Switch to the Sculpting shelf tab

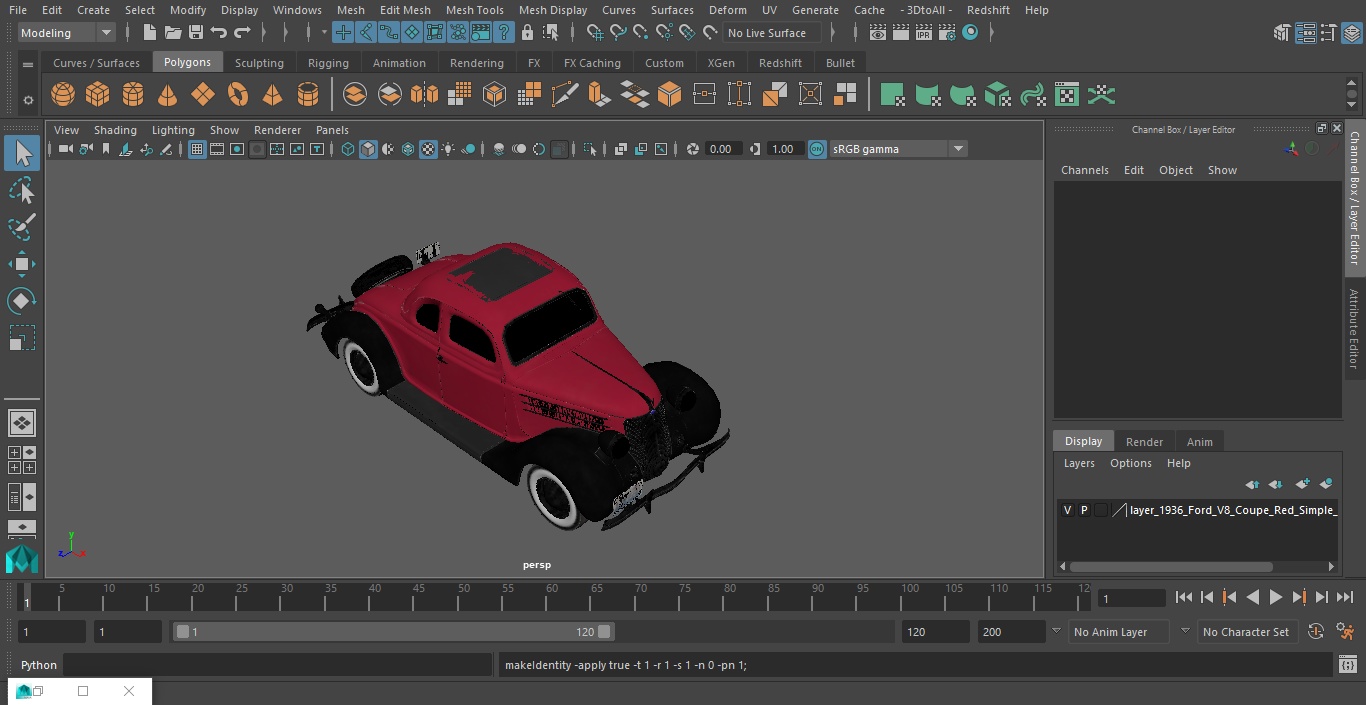click(259, 63)
